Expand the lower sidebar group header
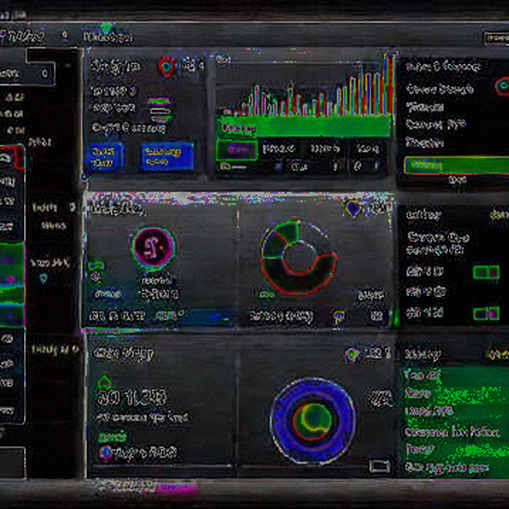Image resolution: width=509 pixels, height=509 pixels. point(54,349)
